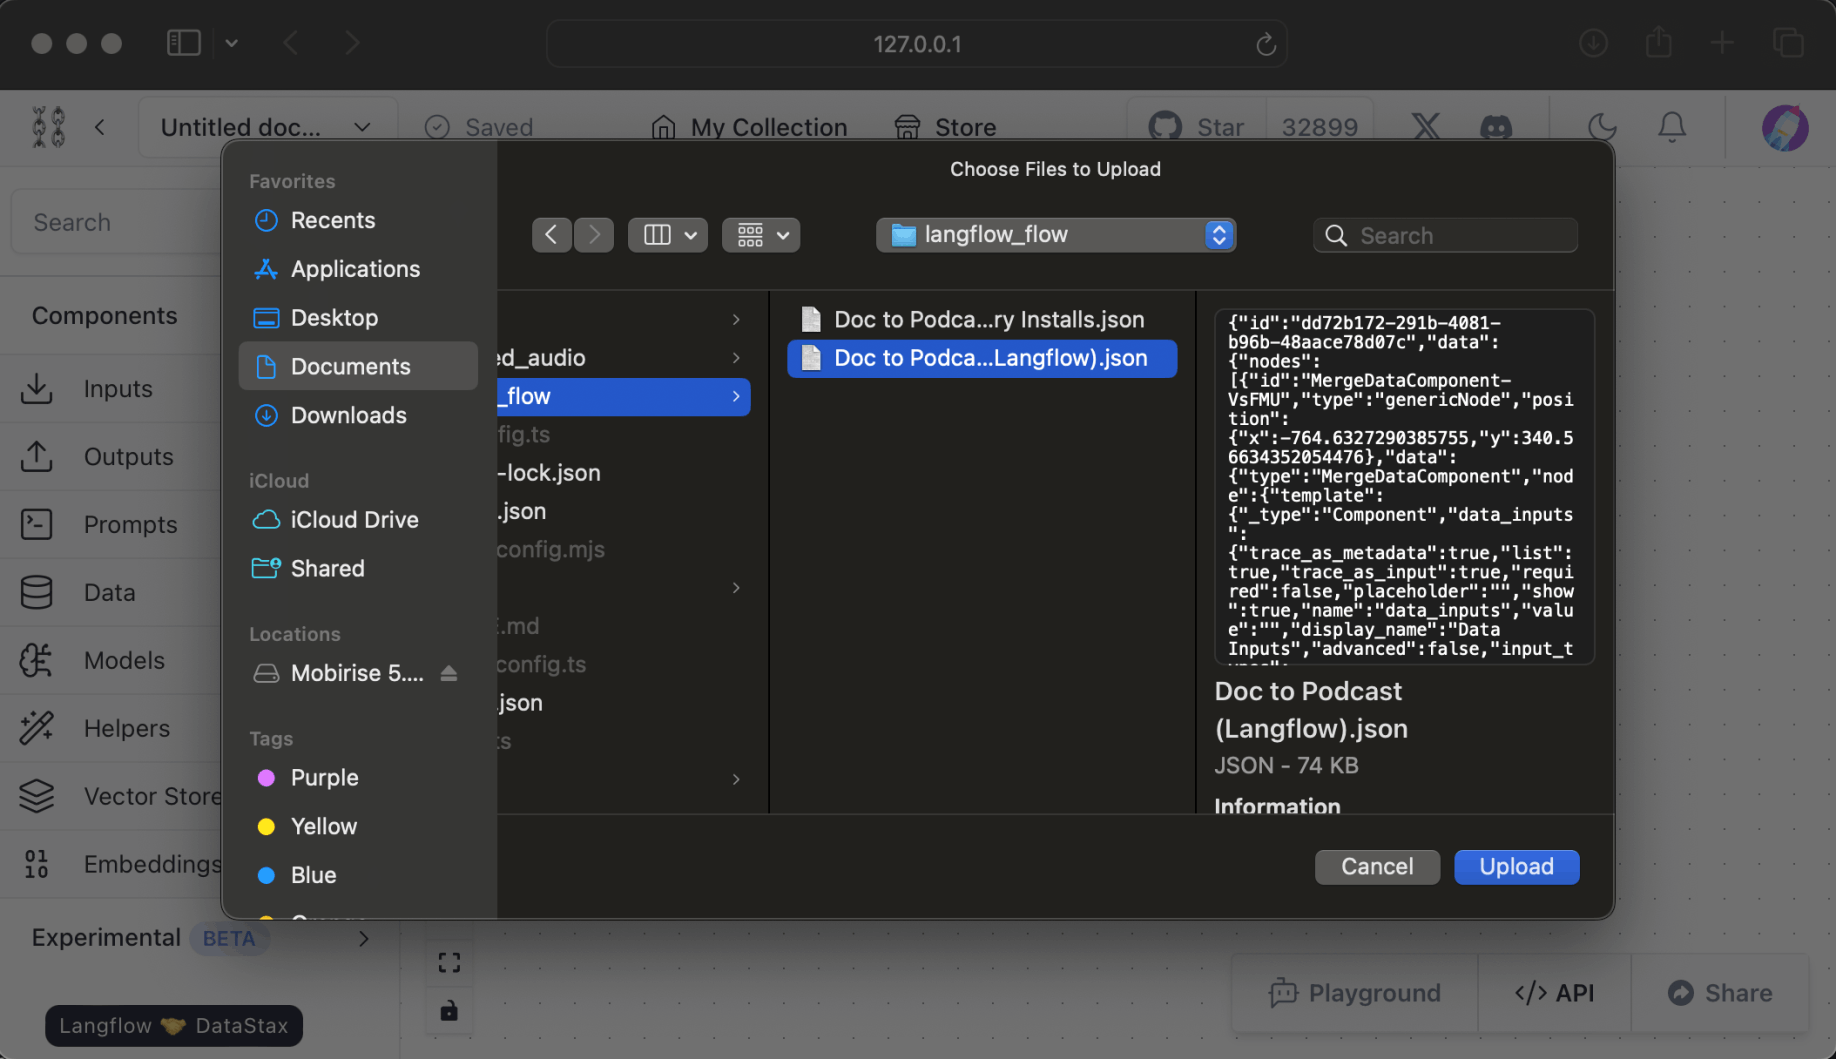
Task: Reload the 127.0.0.1 page
Action: coord(1265,44)
